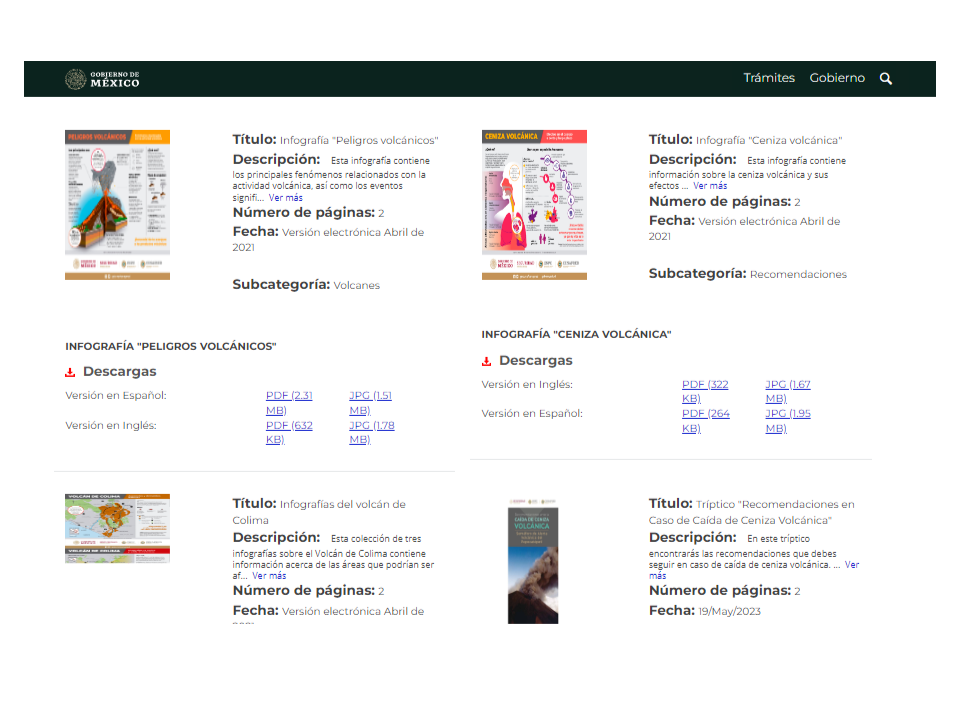Download English PDF (322 KB) of Ceniza volcánica
Viewport: 960px width, 720px height.
(x=705, y=391)
